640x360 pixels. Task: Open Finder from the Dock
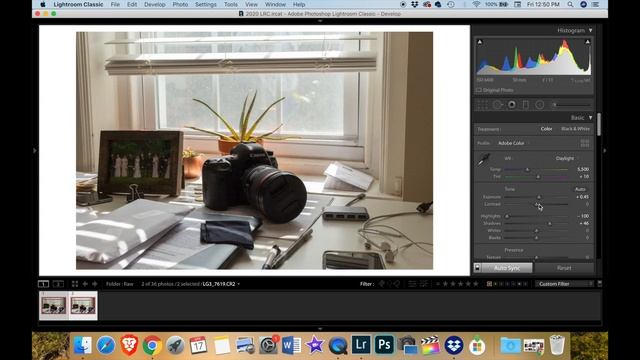tap(82, 345)
